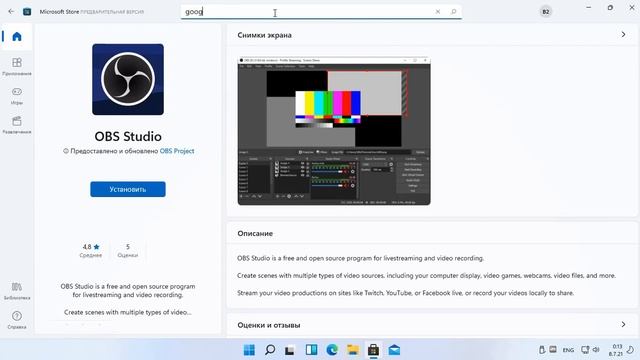Open the OBS Studio screenshot thumbnail

click(334, 131)
